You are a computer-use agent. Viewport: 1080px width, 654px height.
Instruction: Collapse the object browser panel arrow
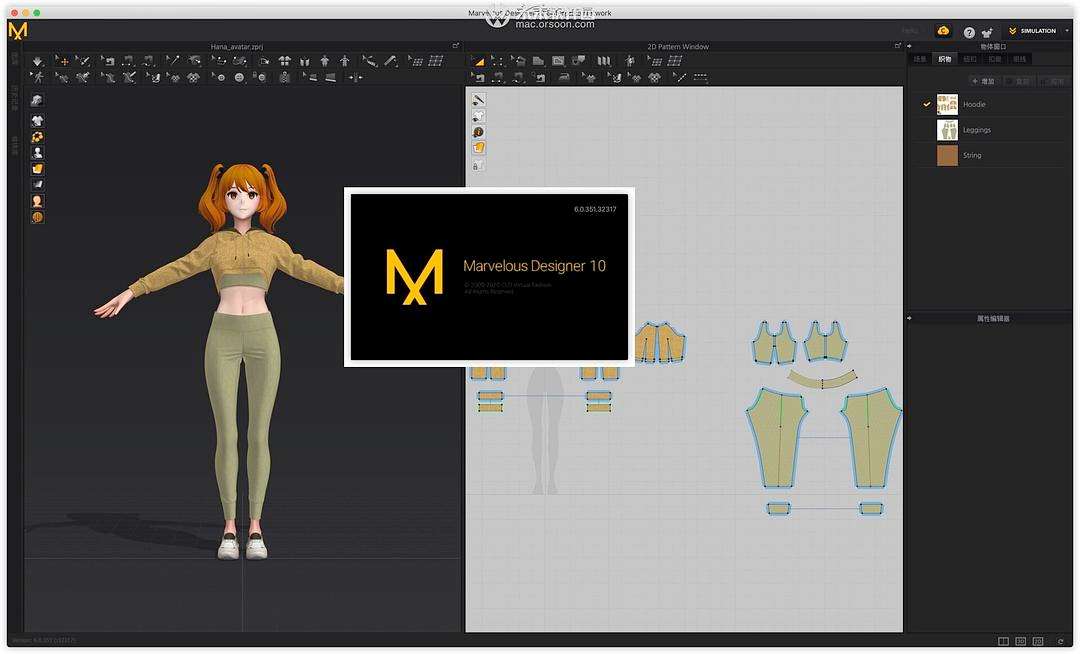(910, 46)
